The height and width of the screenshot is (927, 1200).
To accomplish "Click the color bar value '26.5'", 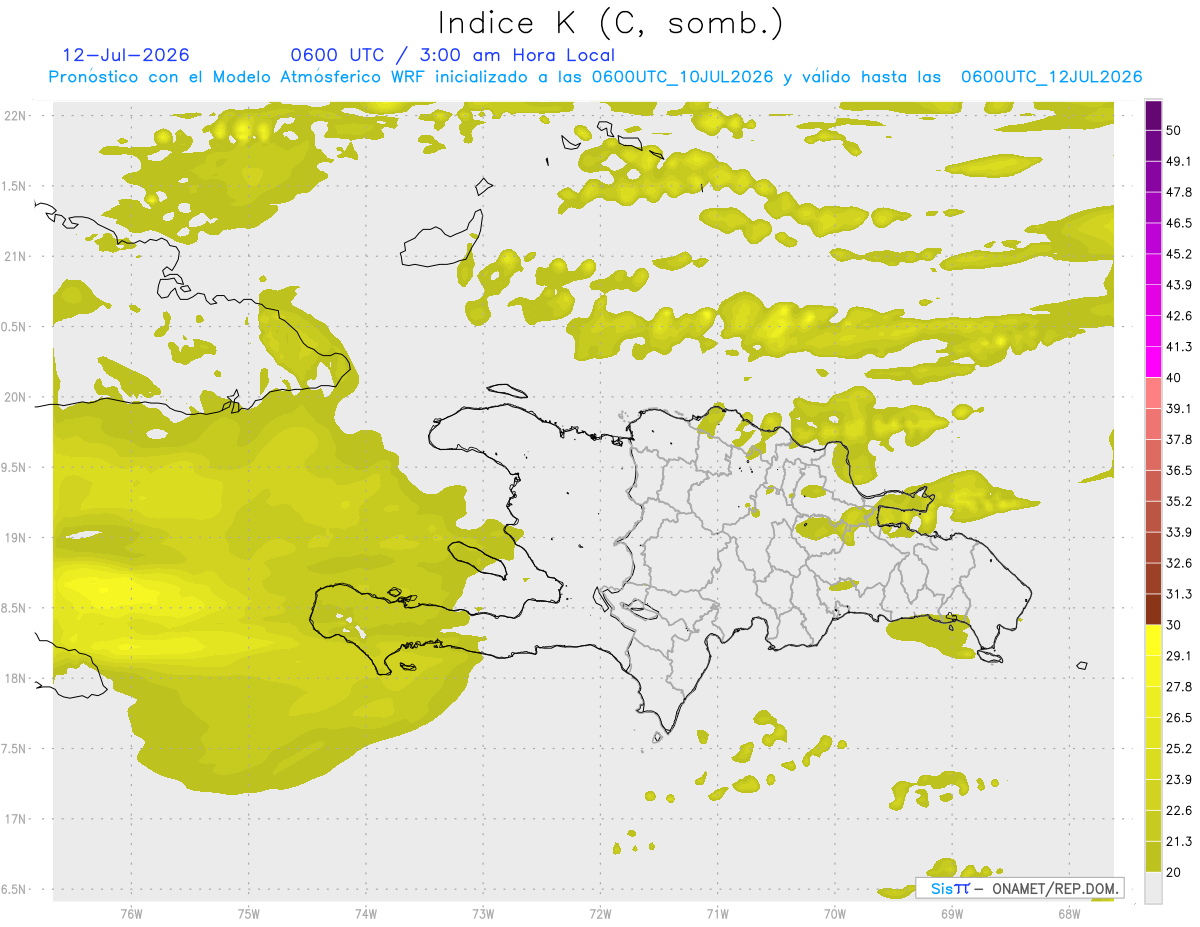I will [1179, 718].
